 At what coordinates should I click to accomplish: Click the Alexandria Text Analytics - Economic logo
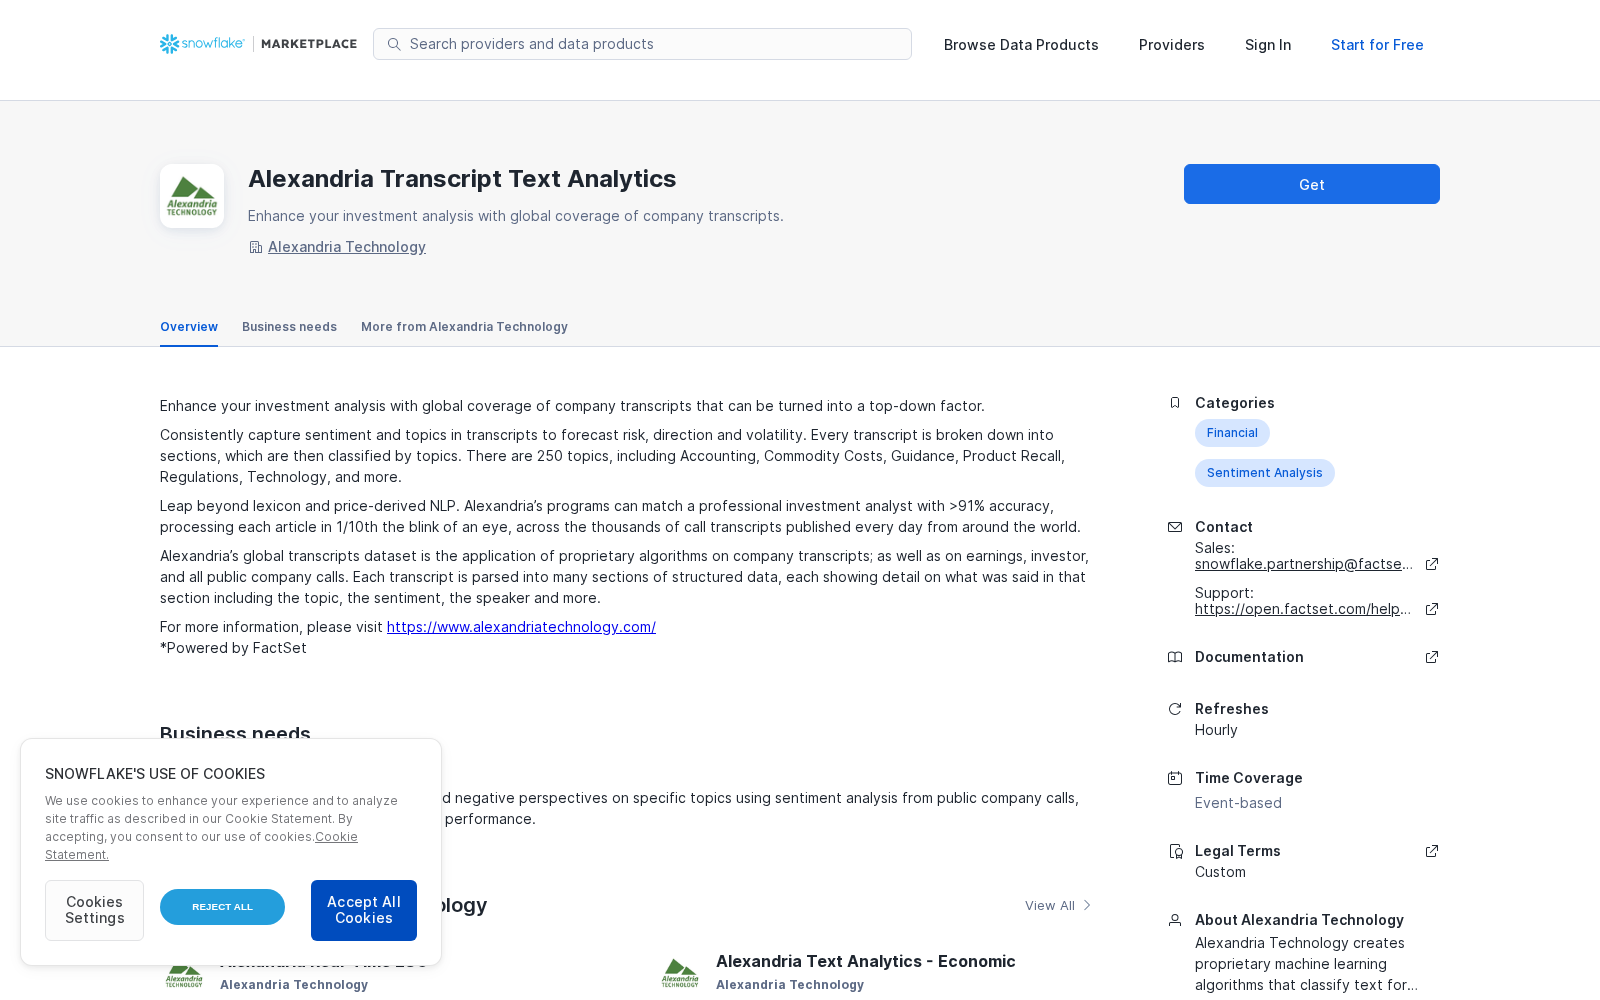680,972
